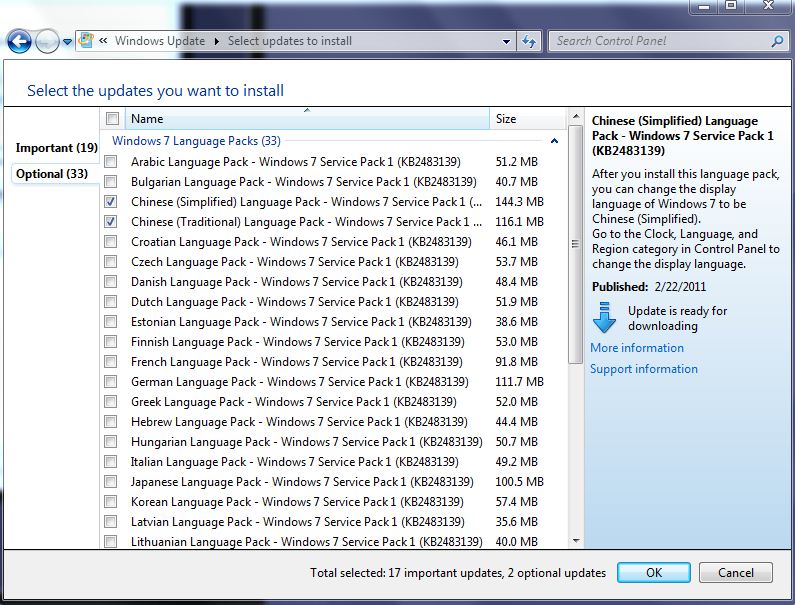The height and width of the screenshot is (605, 795).
Task: Click the blue download arrow icon
Action: point(604,318)
